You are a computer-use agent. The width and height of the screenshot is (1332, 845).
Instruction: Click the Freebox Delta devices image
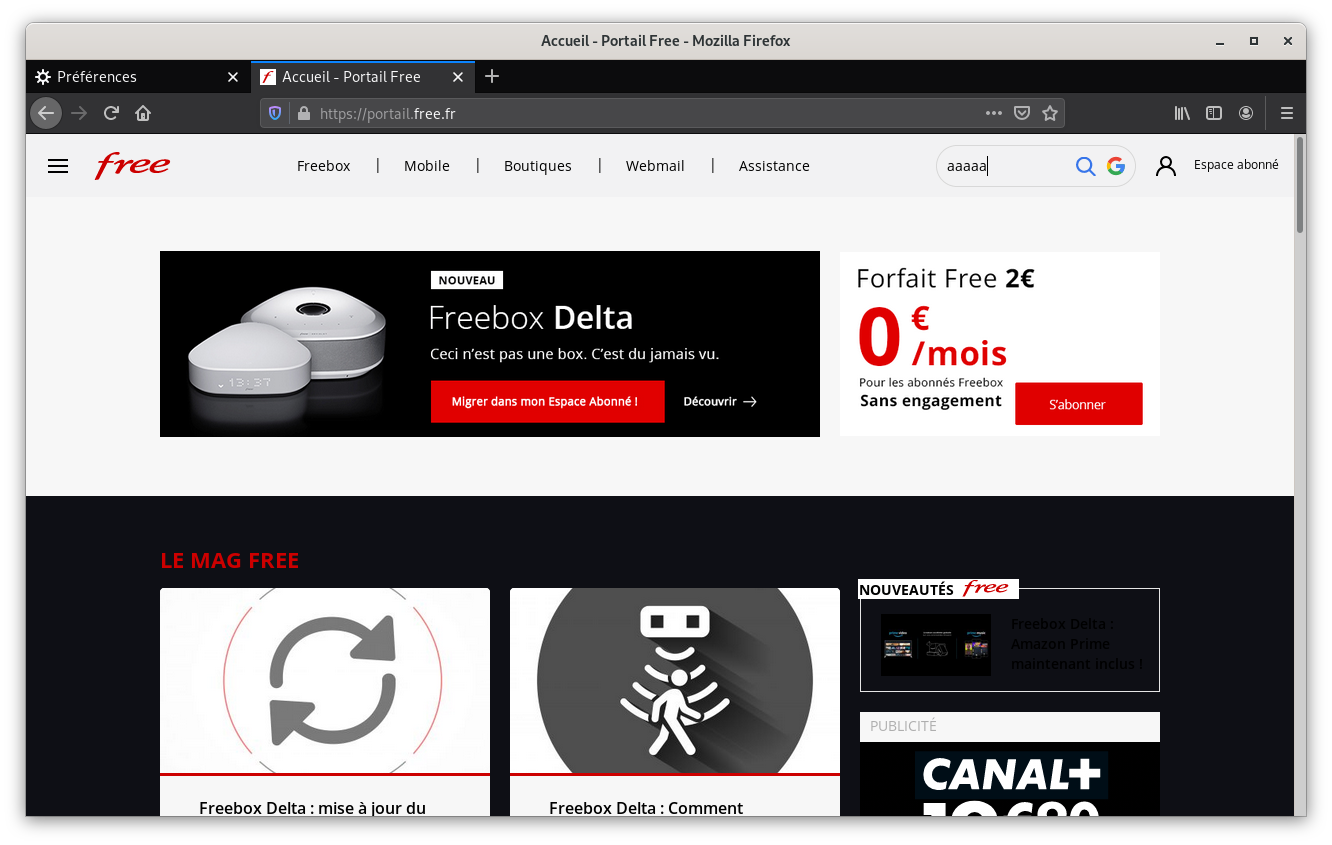pos(288,344)
